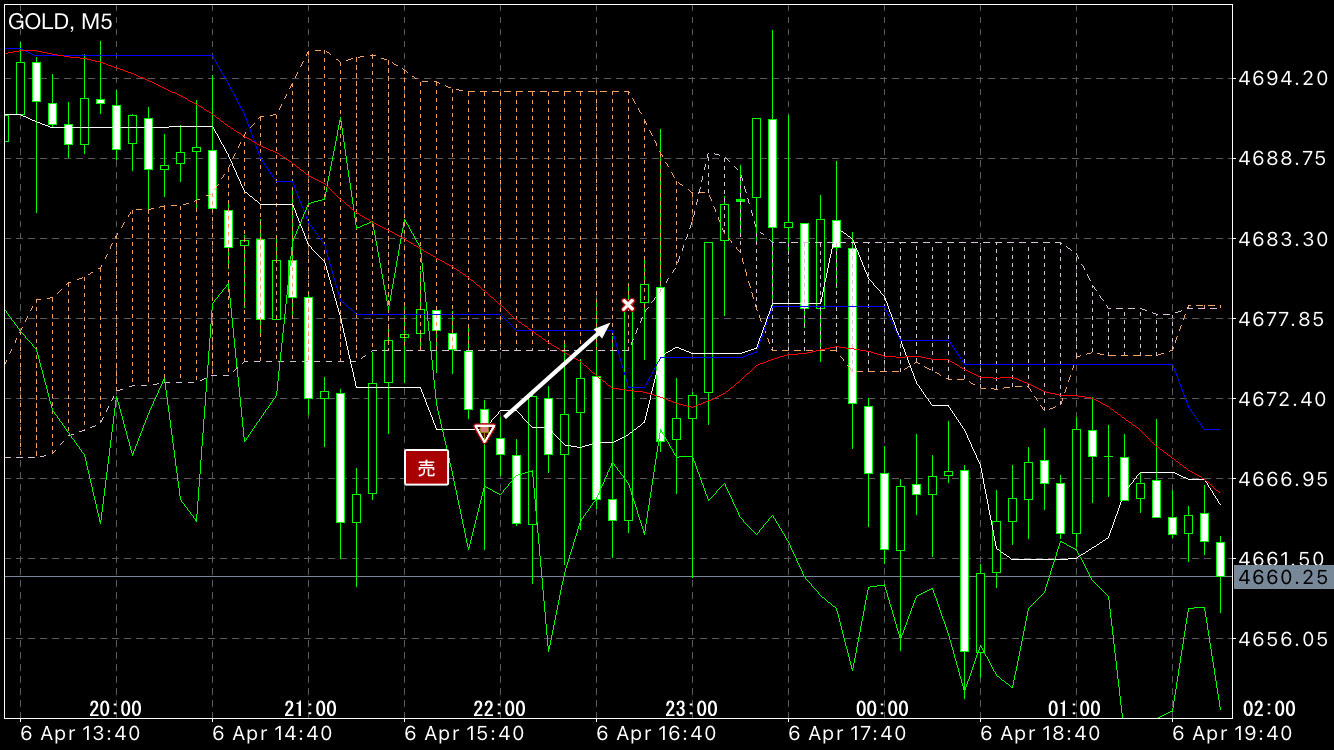
Task: Click the 20:00 time axis label
Action: click(x=115, y=709)
